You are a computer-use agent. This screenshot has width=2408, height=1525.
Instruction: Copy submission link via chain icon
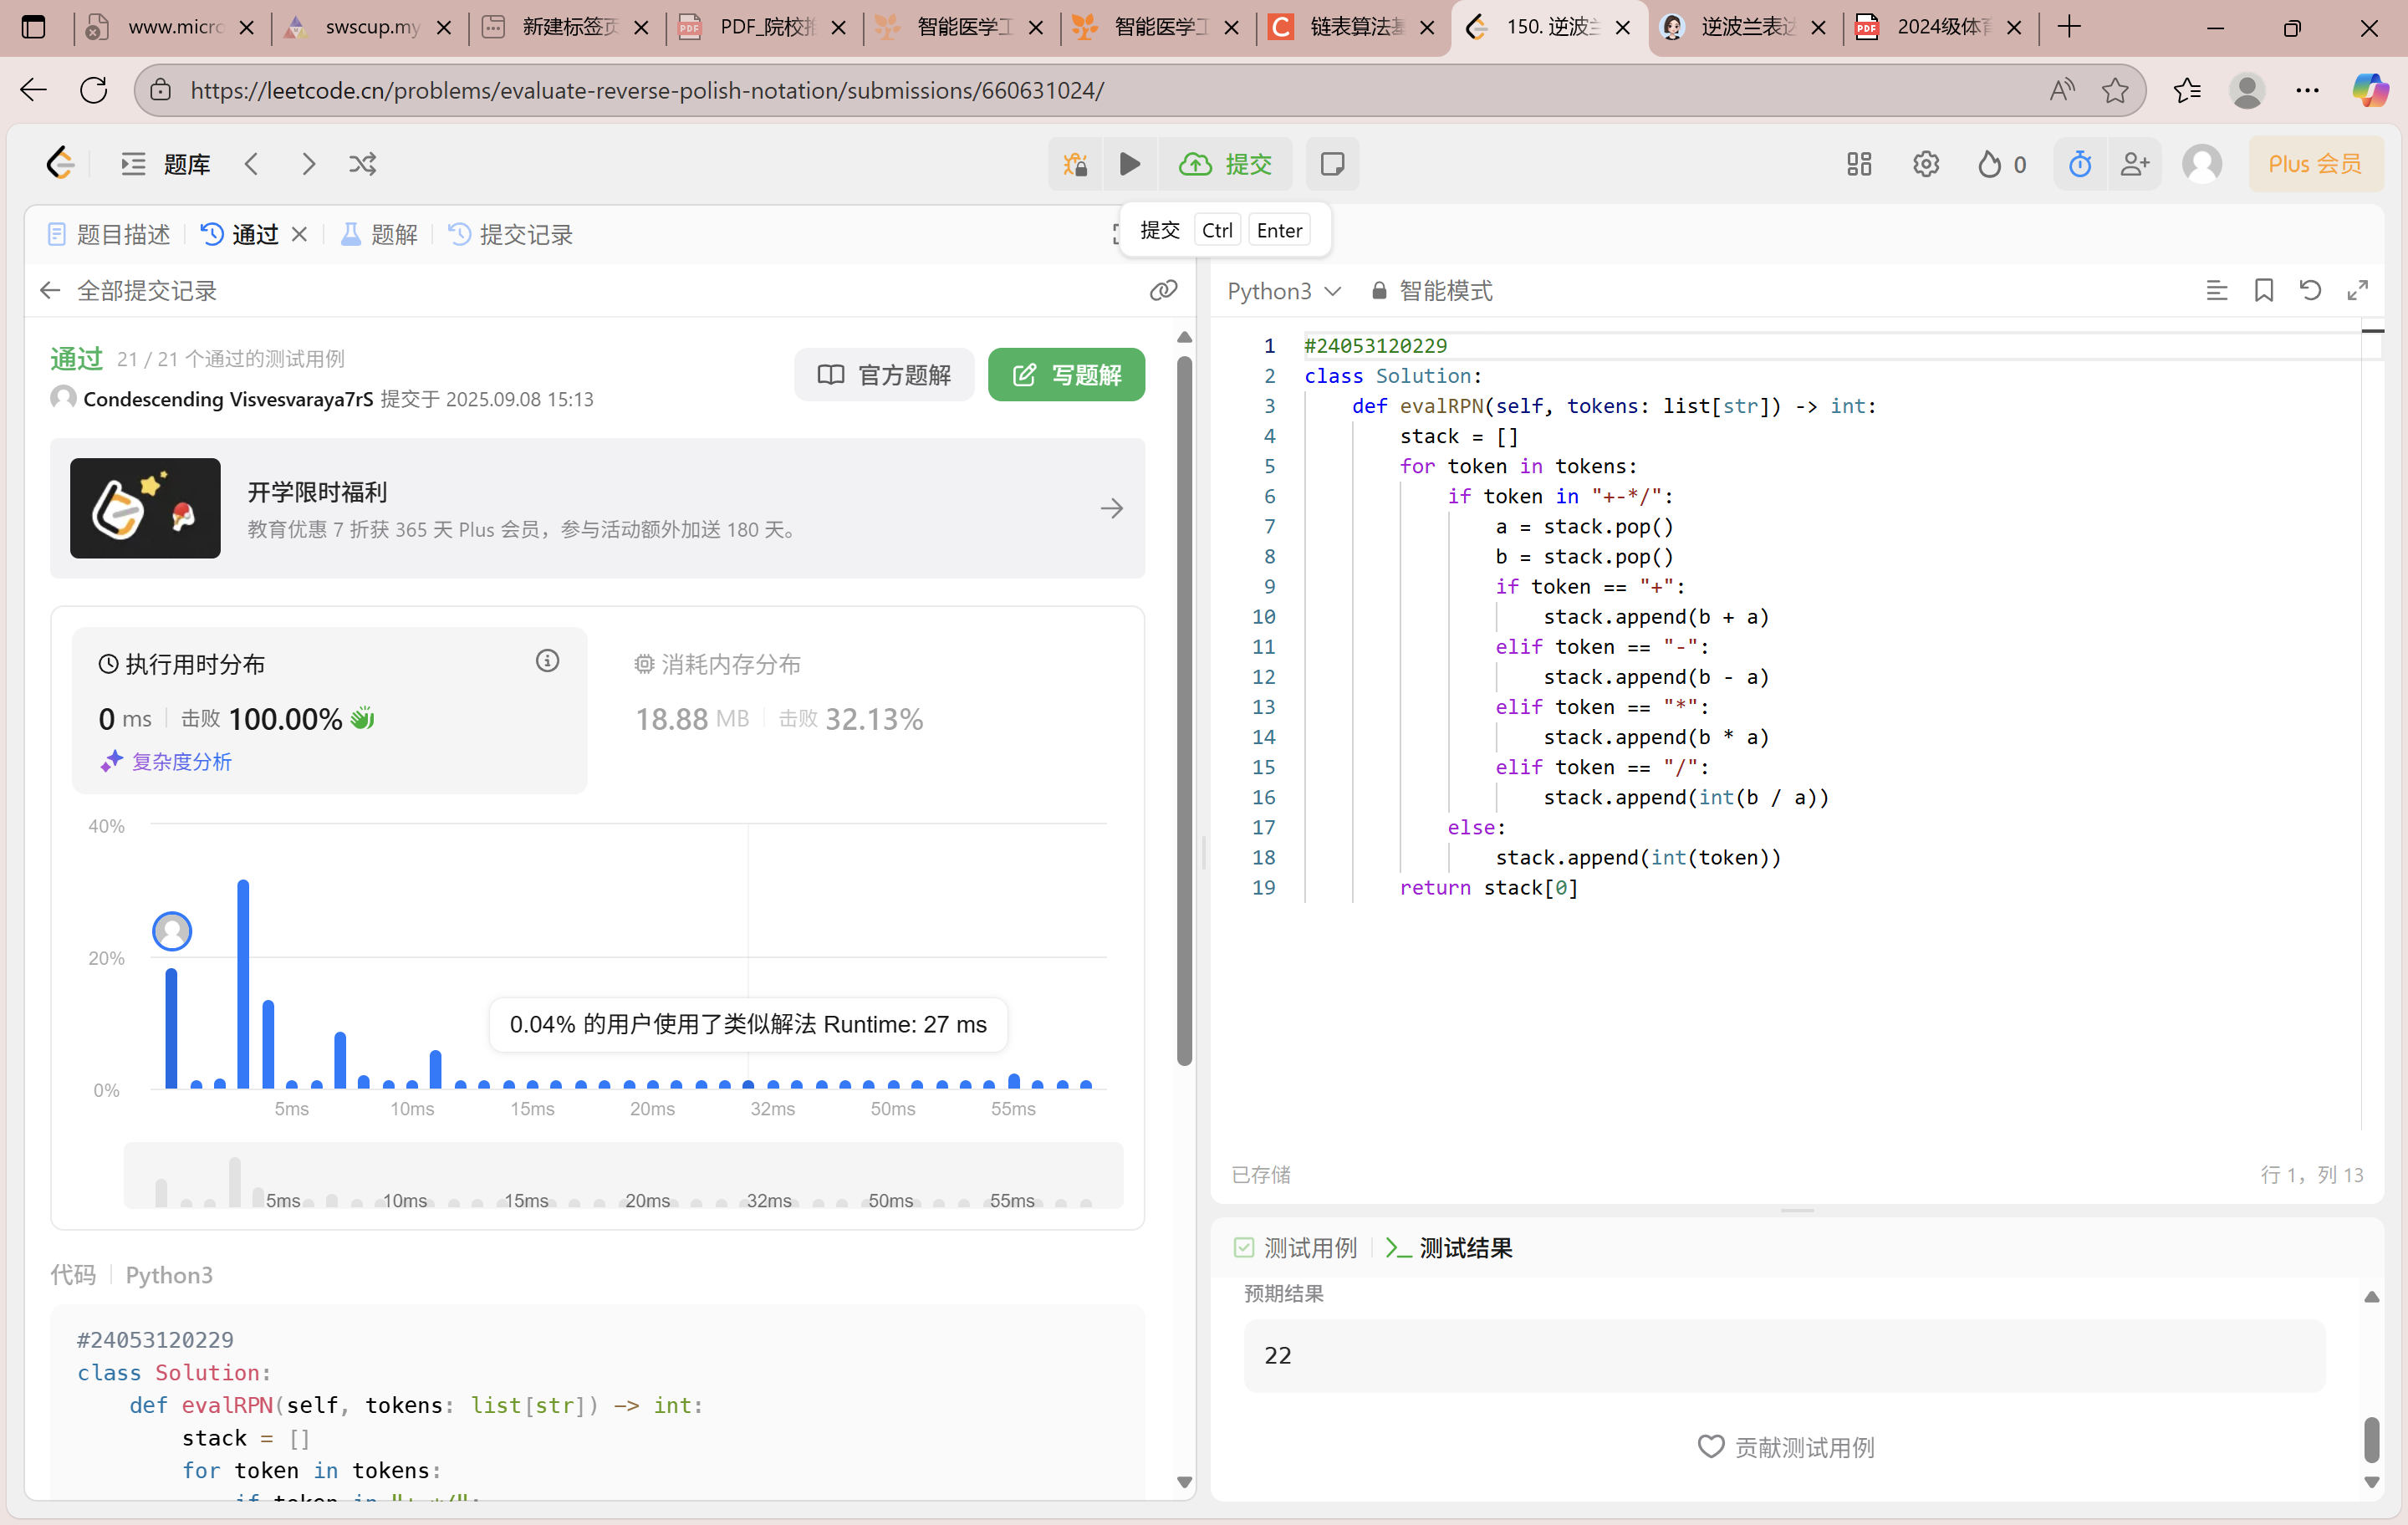[x=1163, y=290]
